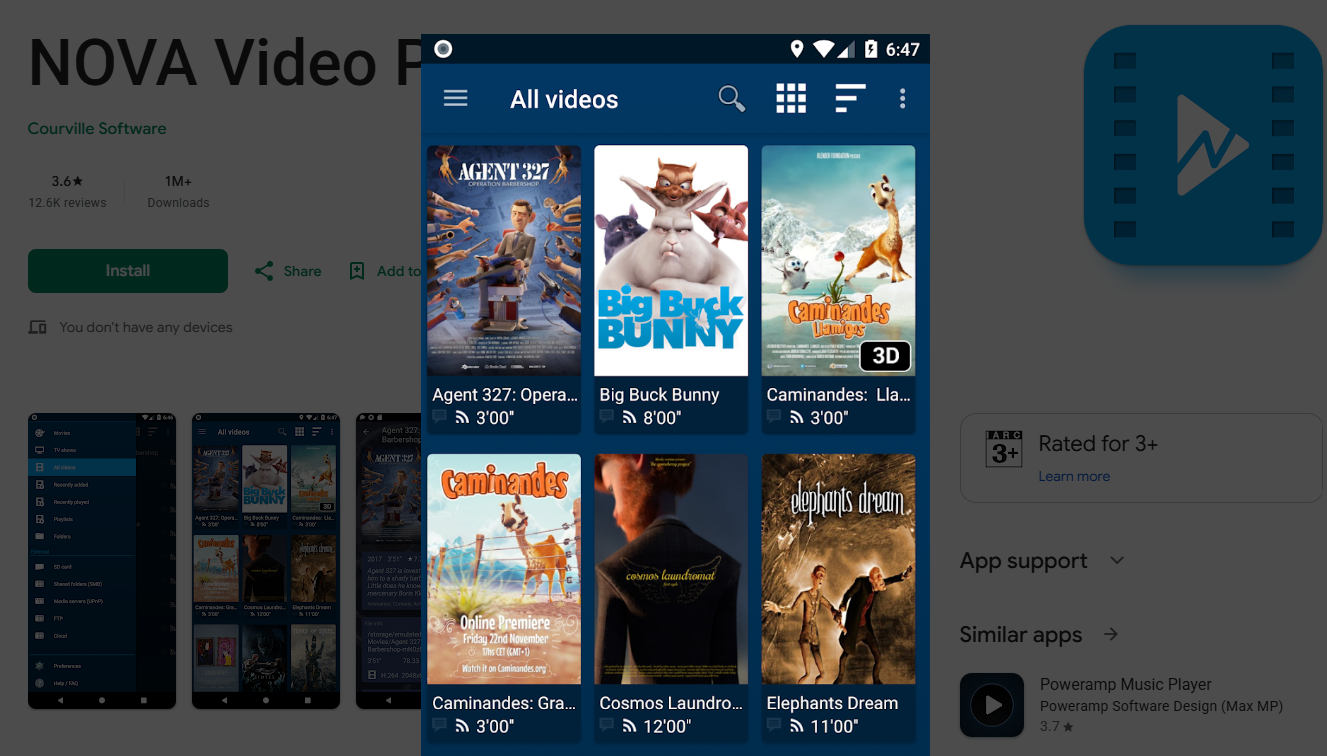Open the Cosmos Laundromat poster

671,569
